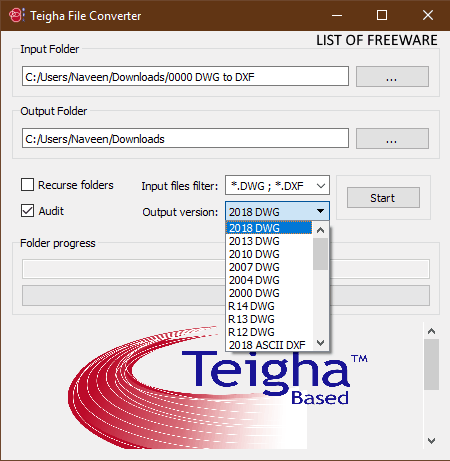Viewport: 450px width, 461px height.
Task: Select 2004 DWG output version
Action: click(x=269, y=280)
